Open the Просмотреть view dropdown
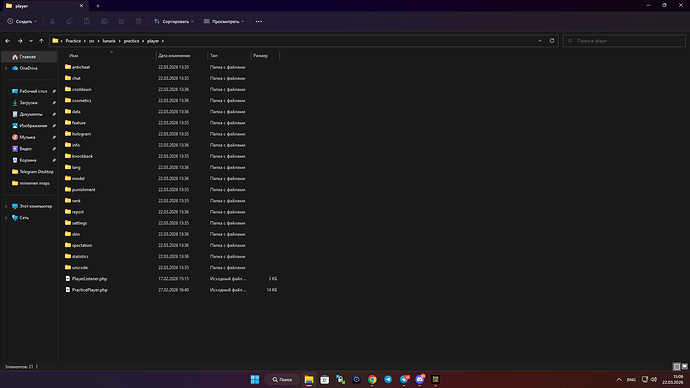Image resolution: width=690 pixels, height=388 pixels. pos(224,21)
